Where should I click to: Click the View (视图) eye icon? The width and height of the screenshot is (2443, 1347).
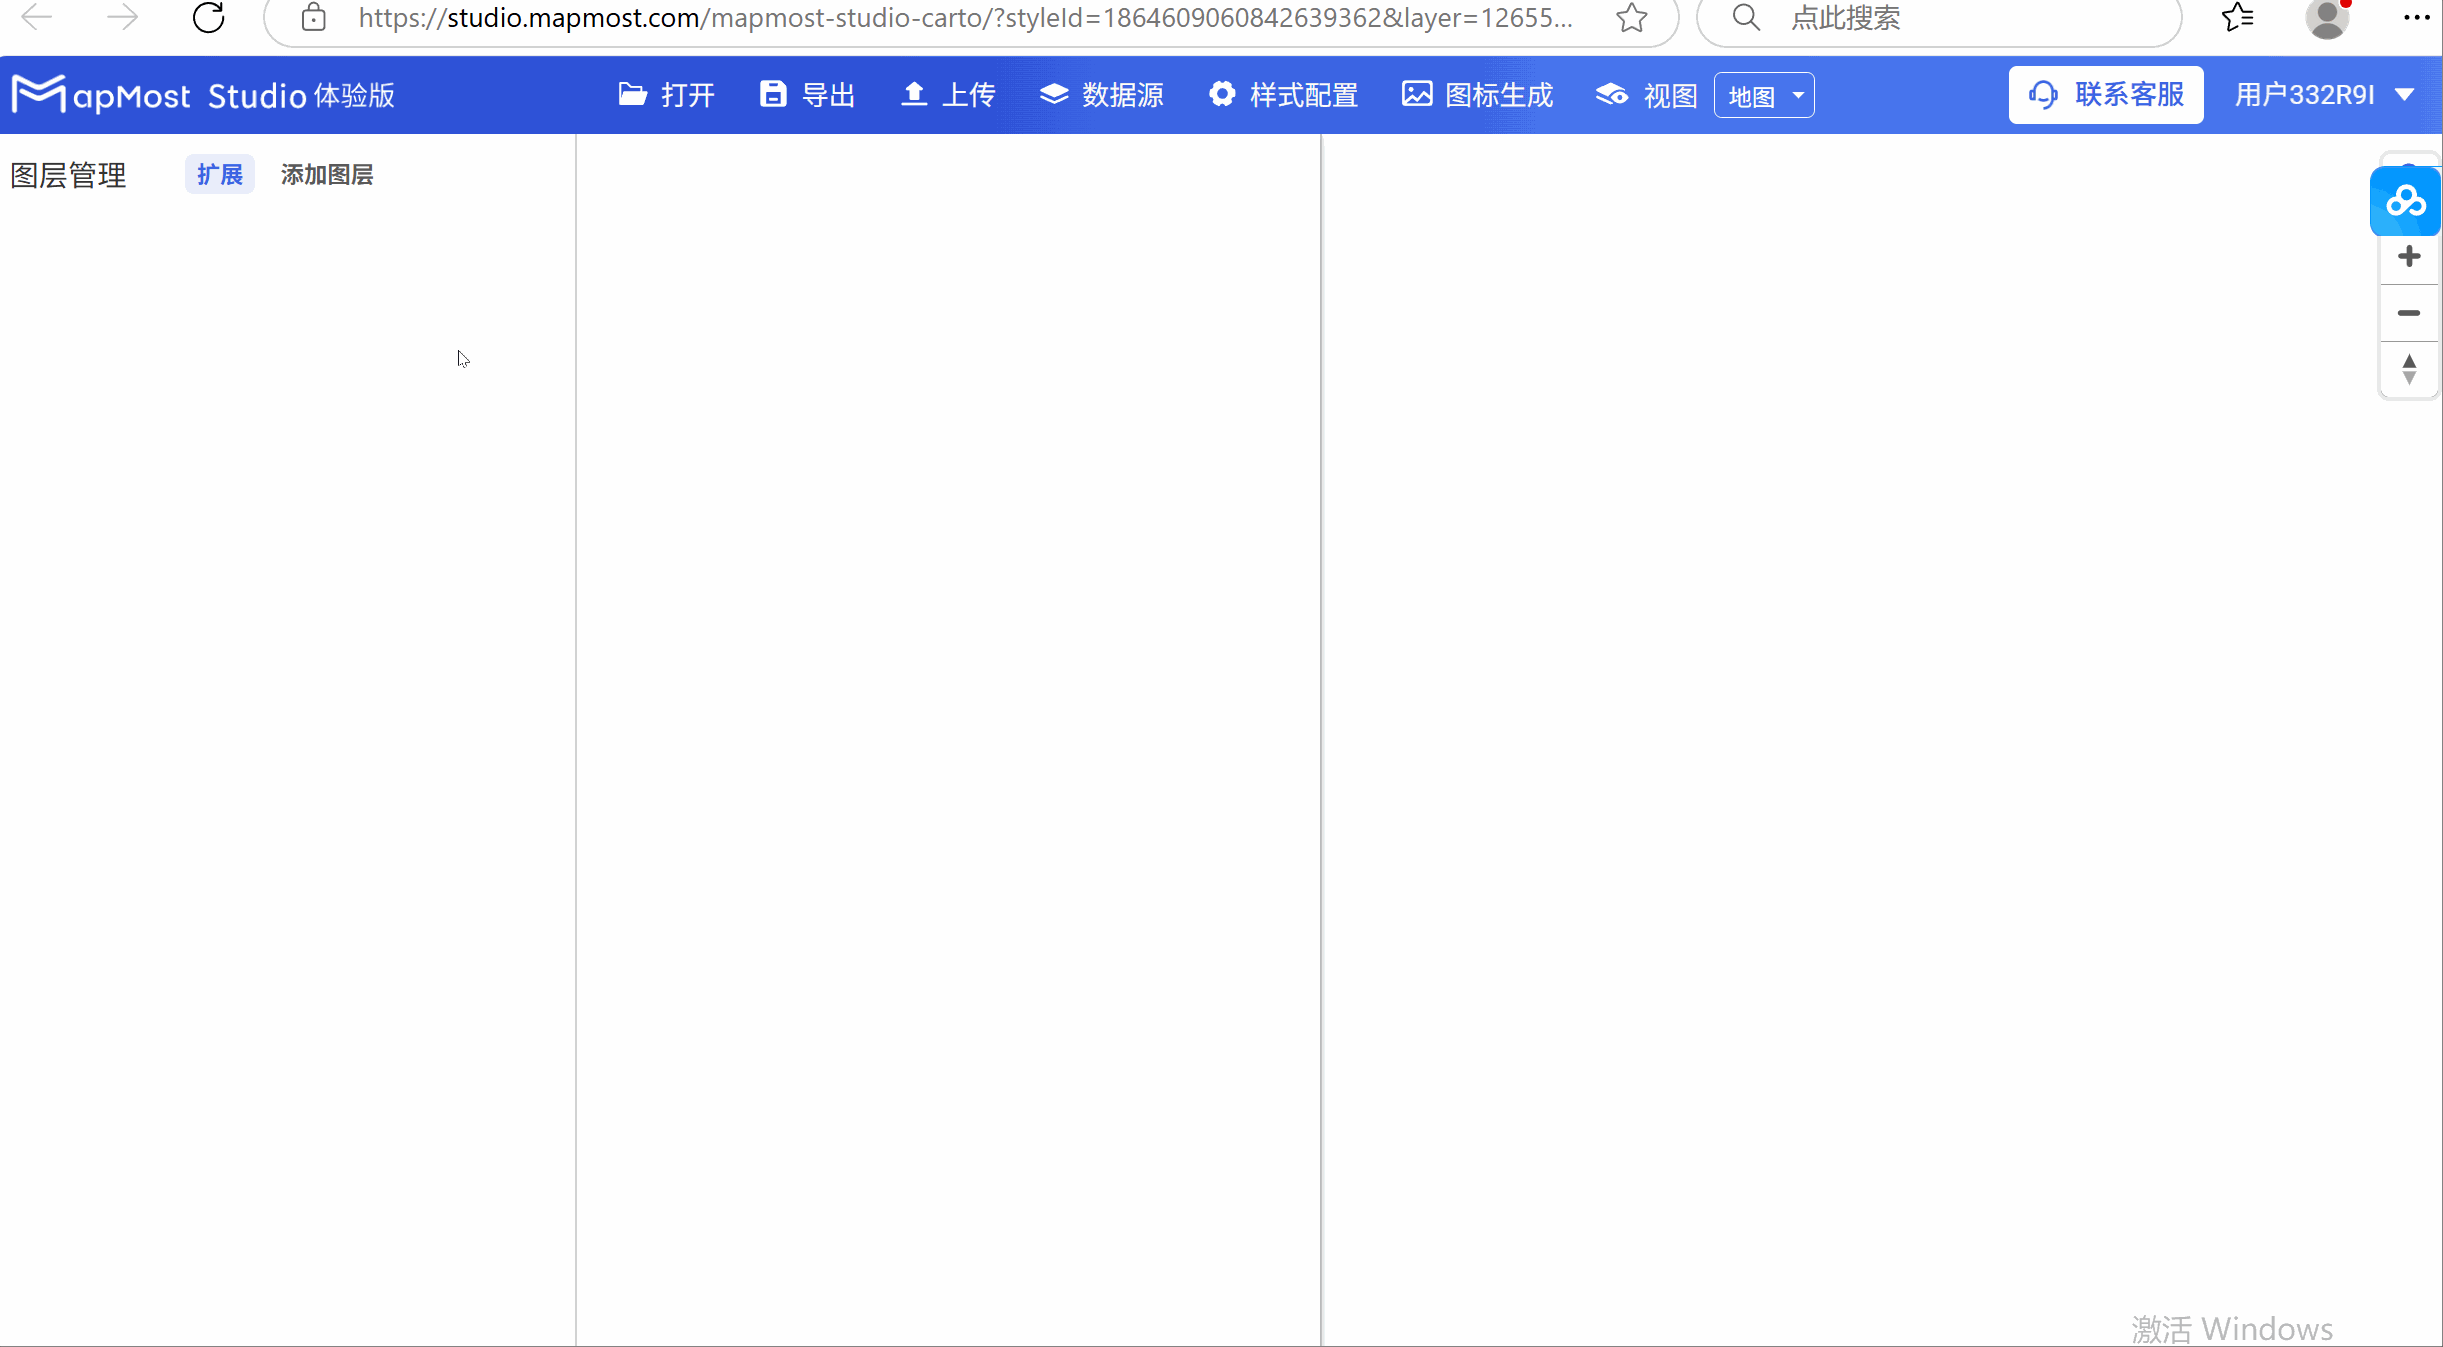1611,94
